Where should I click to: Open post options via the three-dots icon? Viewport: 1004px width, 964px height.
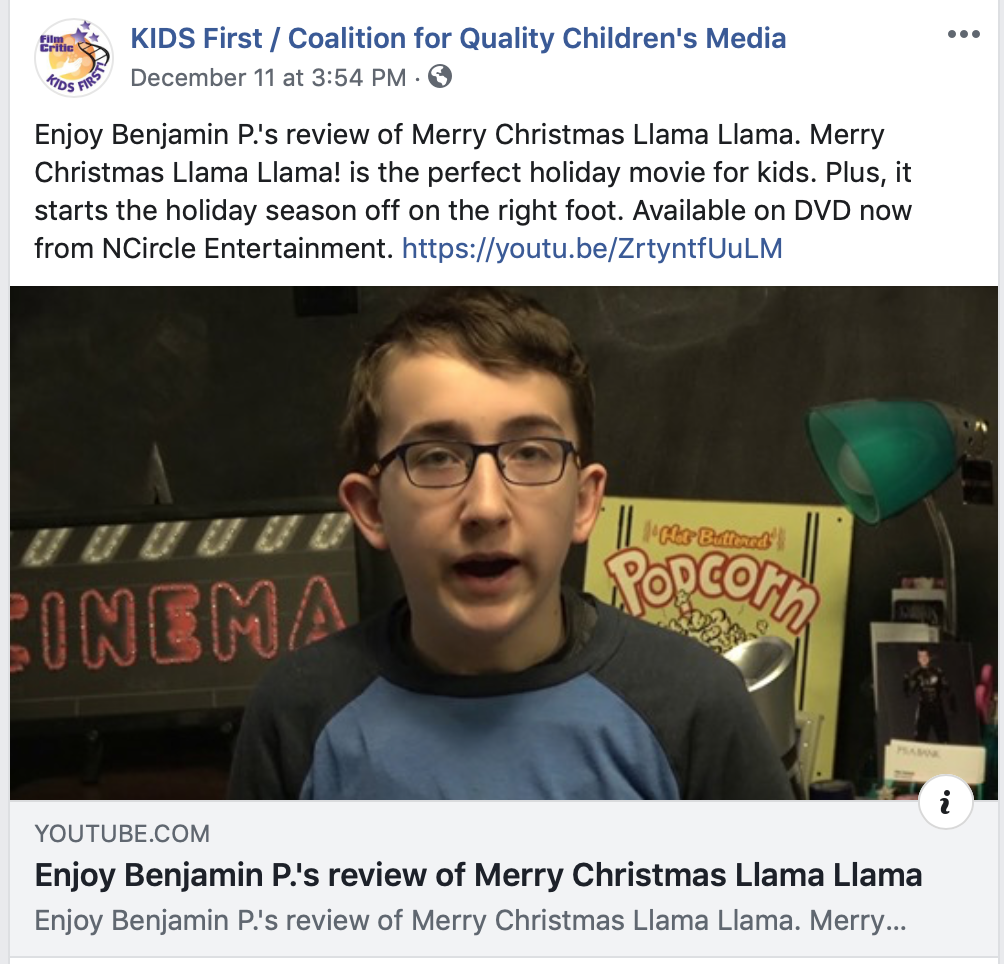pos(963,34)
